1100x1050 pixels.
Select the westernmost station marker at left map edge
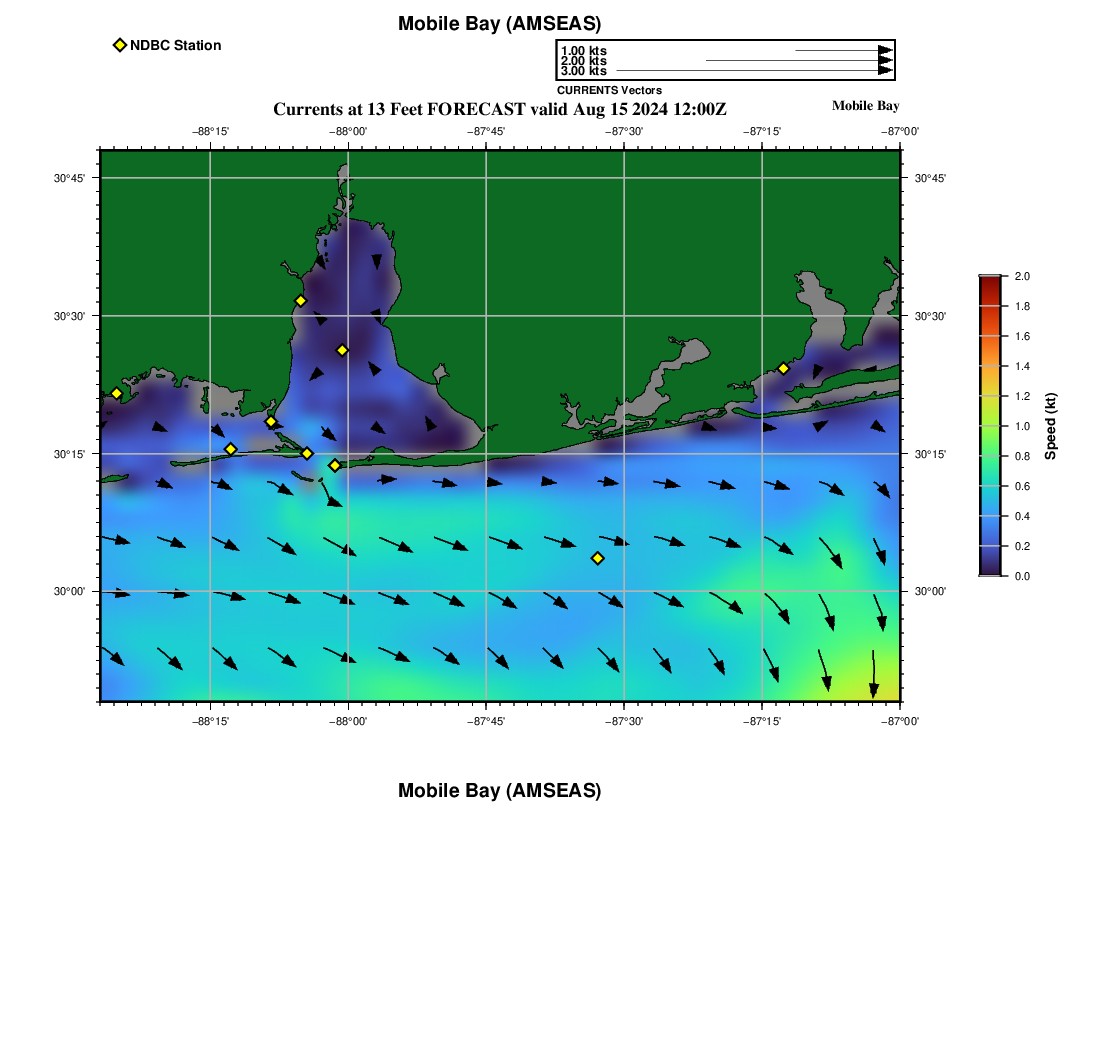click(x=116, y=393)
